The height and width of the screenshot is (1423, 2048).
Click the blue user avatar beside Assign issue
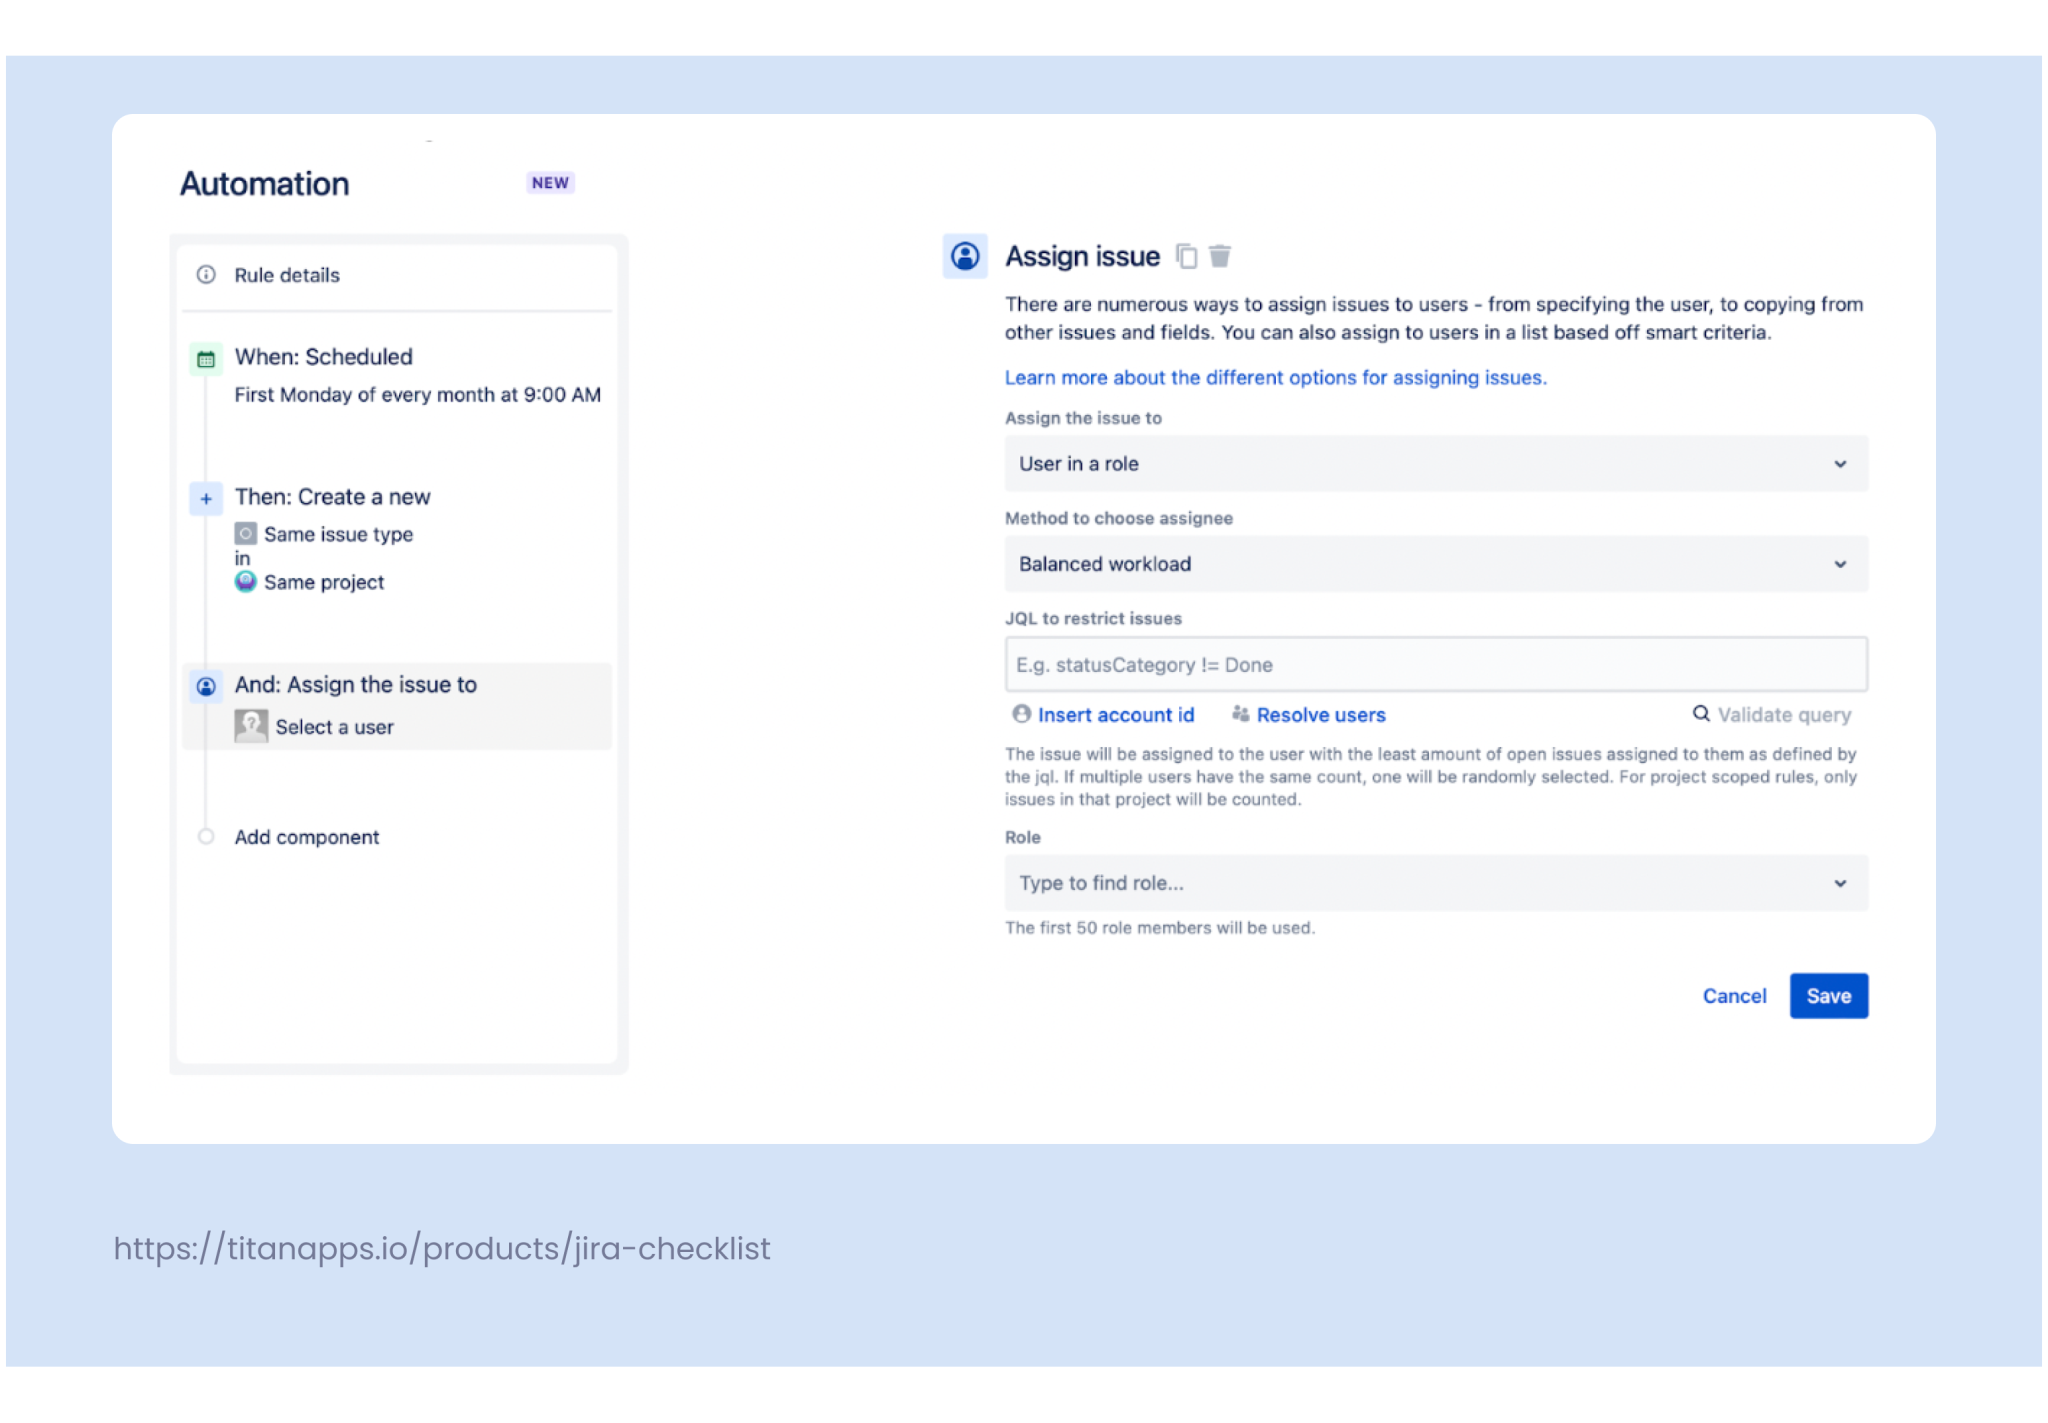click(x=965, y=257)
